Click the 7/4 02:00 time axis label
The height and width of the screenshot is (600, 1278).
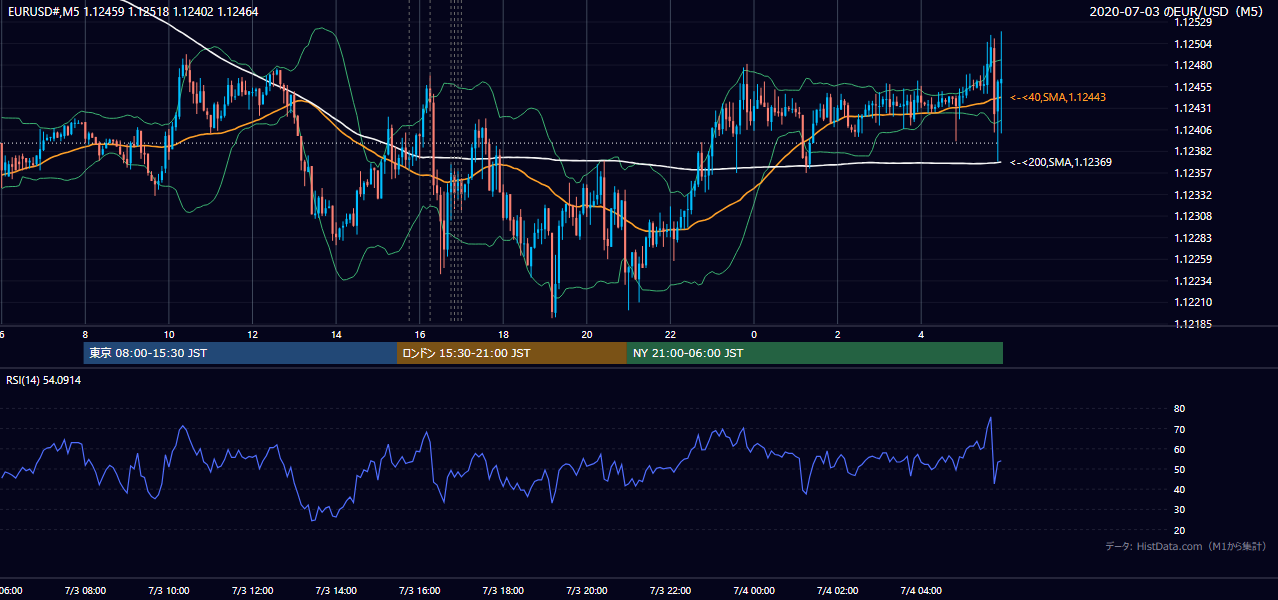pyautogui.click(x=838, y=591)
